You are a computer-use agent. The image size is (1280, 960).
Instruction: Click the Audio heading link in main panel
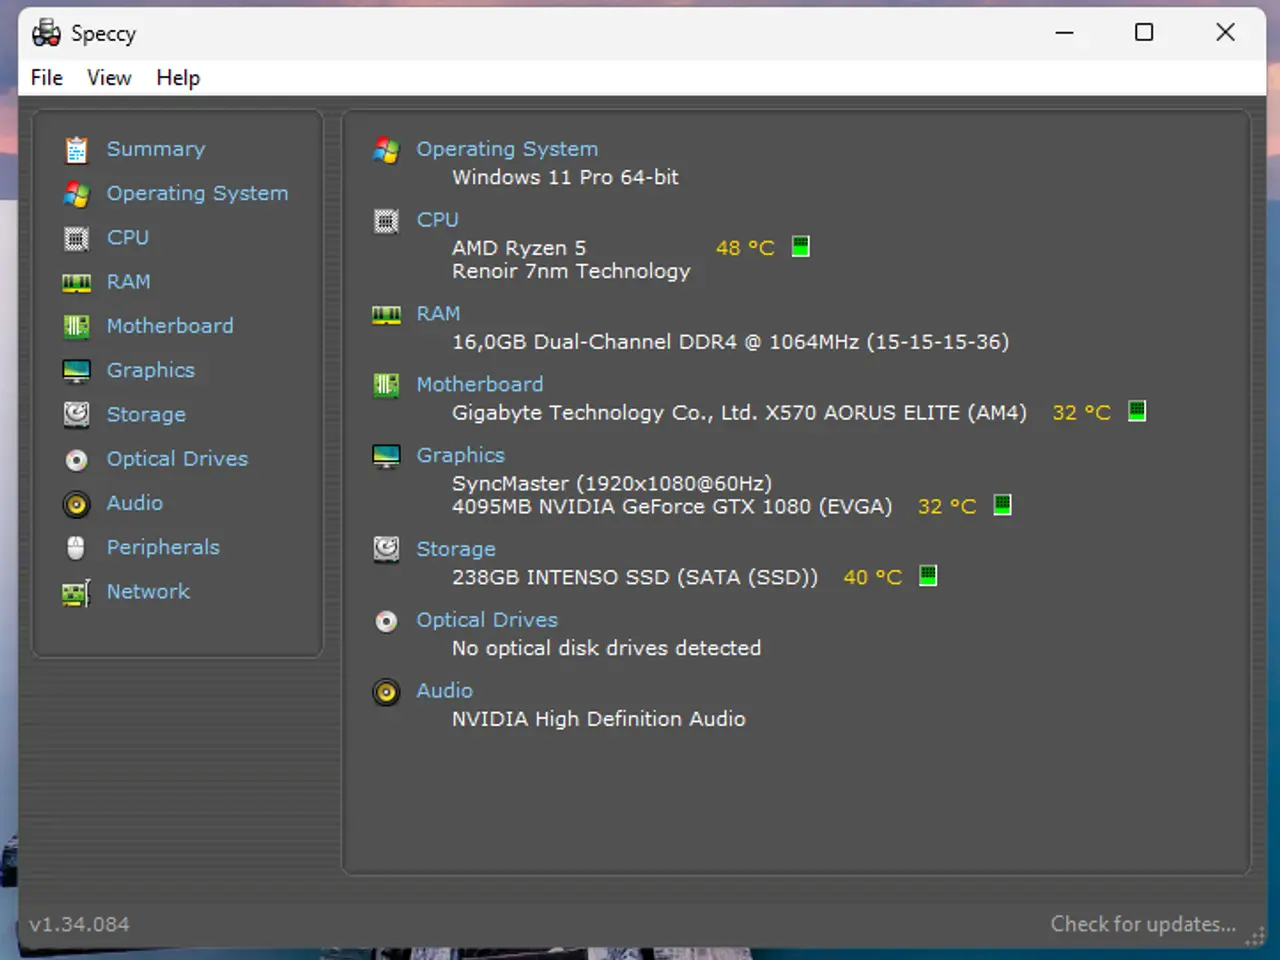(x=445, y=691)
